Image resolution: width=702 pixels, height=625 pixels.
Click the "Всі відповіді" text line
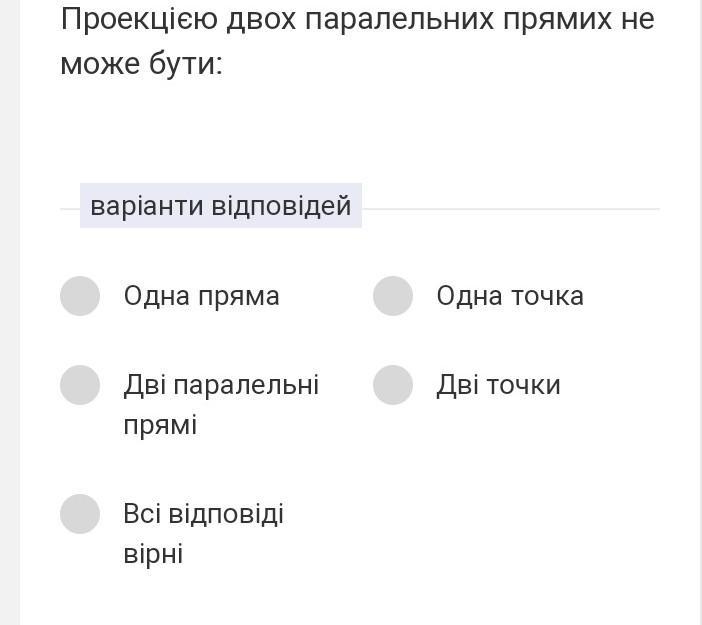pyautogui.click(x=203, y=514)
